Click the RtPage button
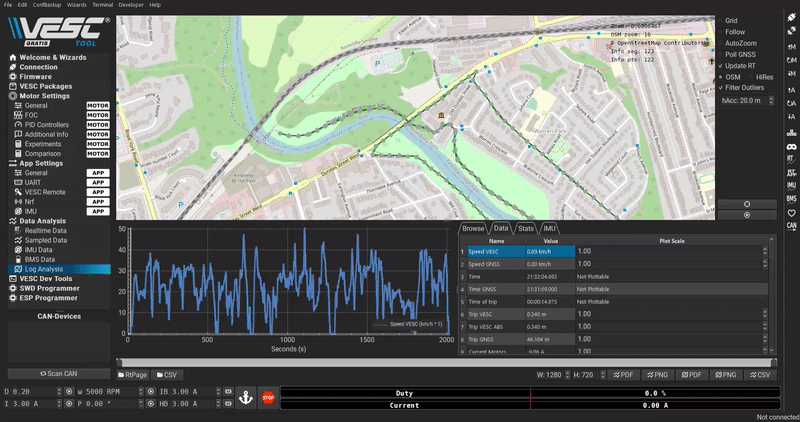 (133, 375)
